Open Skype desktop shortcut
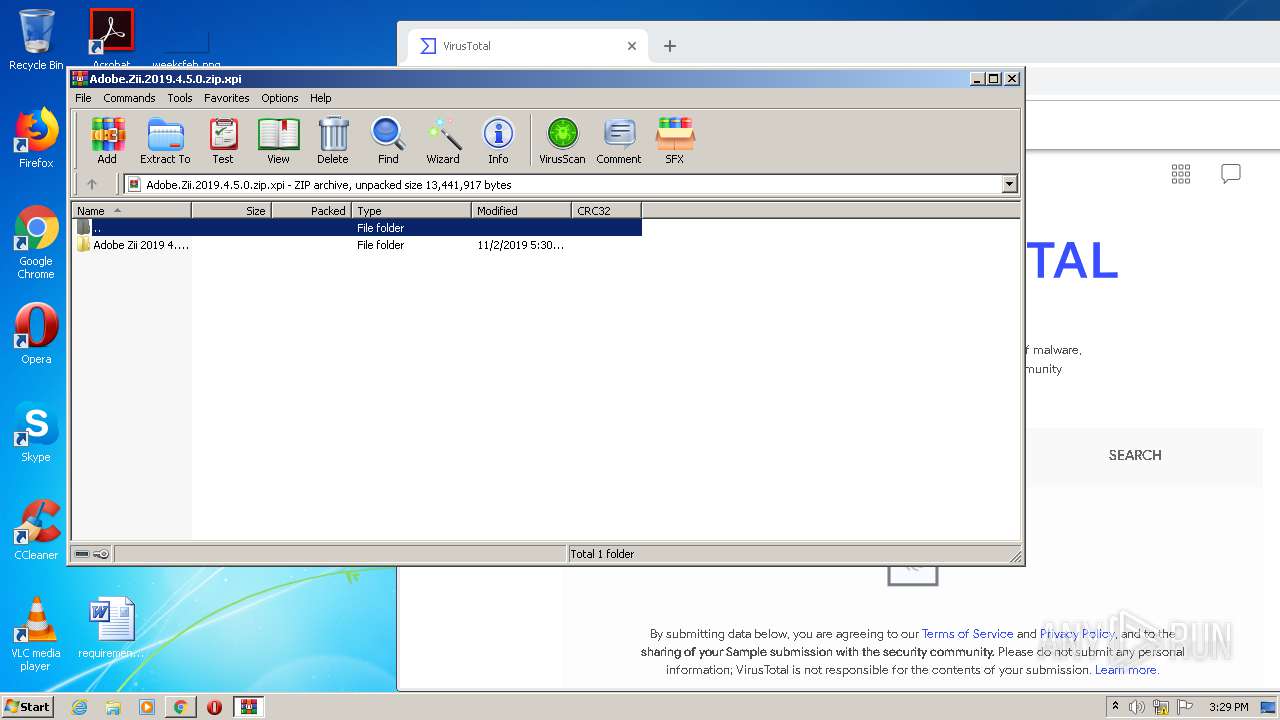This screenshot has width=1280, height=720. click(36, 432)
